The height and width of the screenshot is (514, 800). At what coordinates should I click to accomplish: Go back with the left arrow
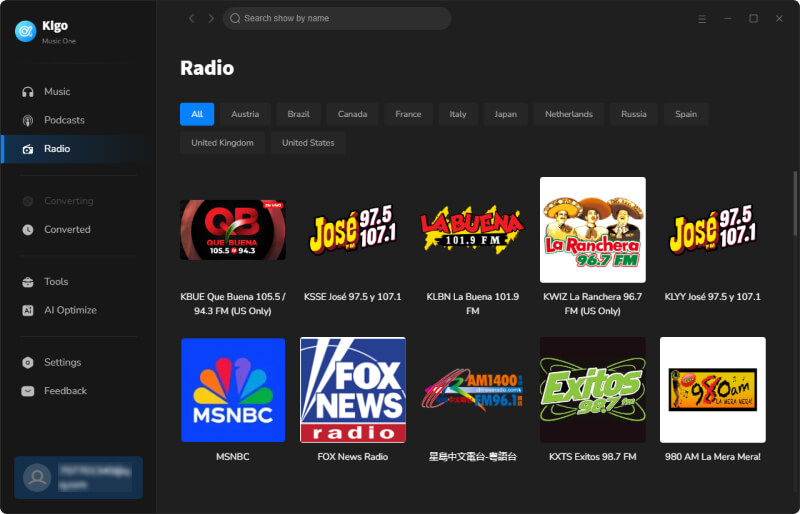tap(192, 18)
